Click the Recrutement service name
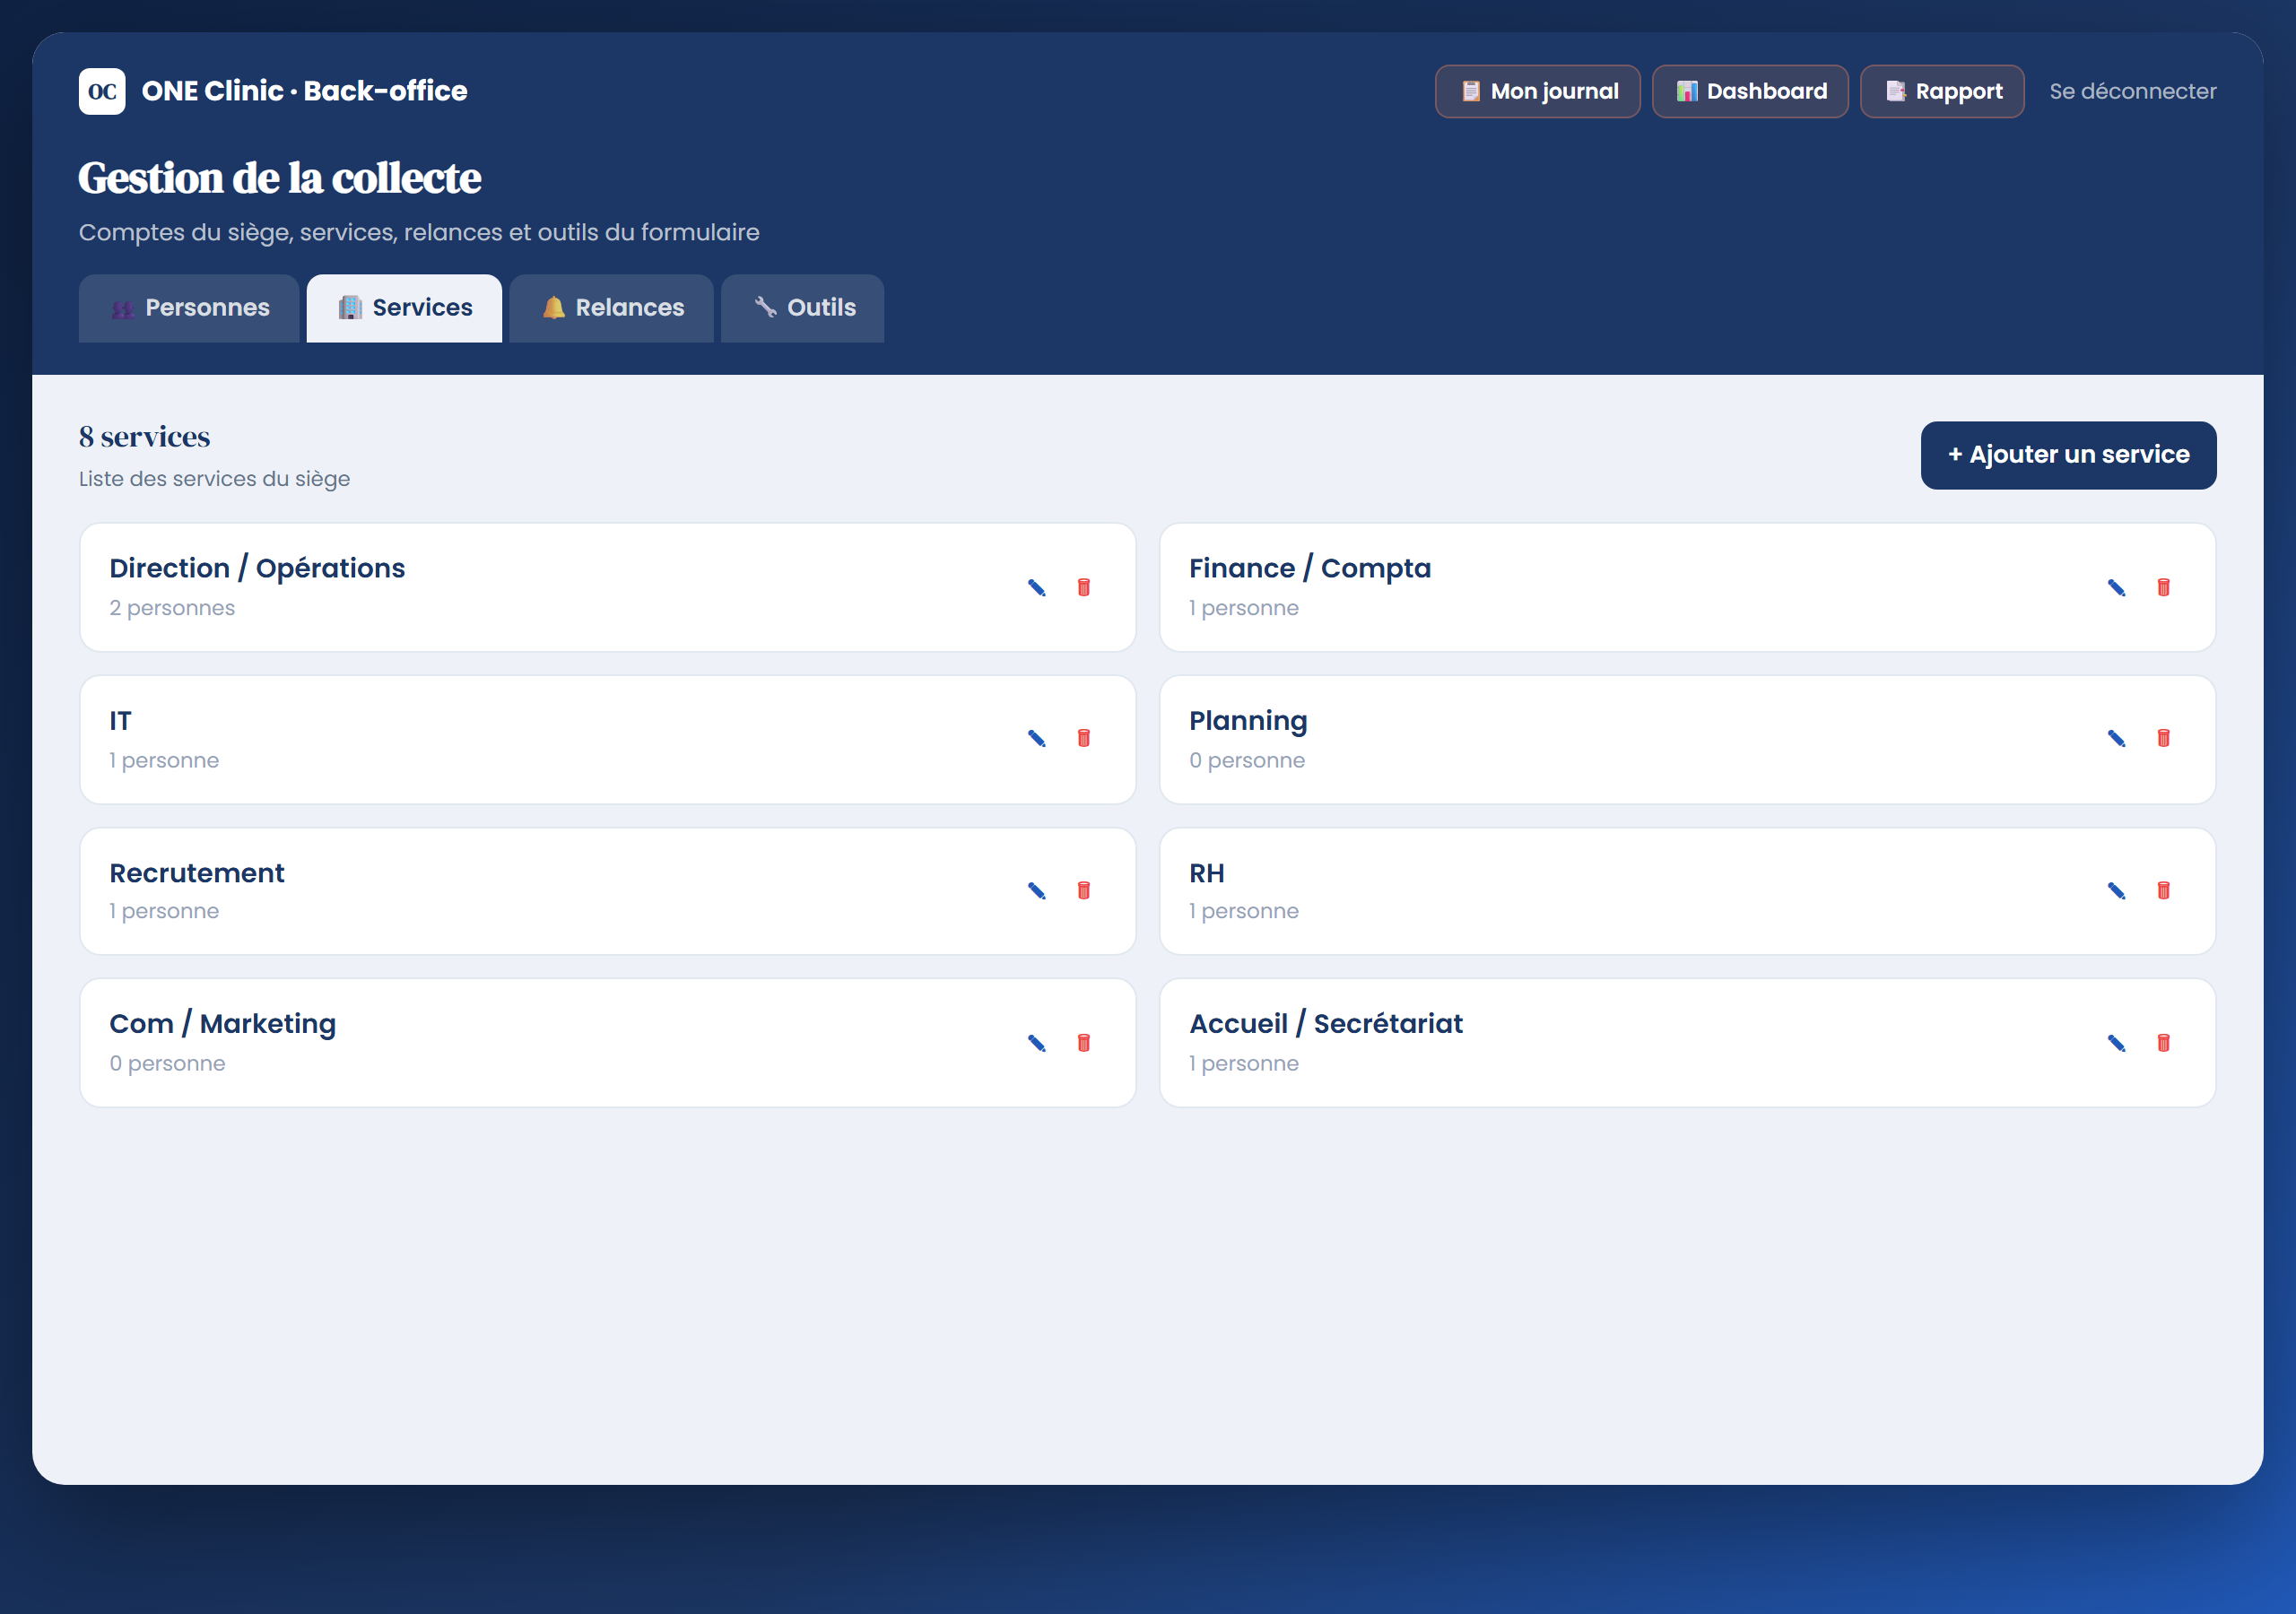 (x=197, y=873)
